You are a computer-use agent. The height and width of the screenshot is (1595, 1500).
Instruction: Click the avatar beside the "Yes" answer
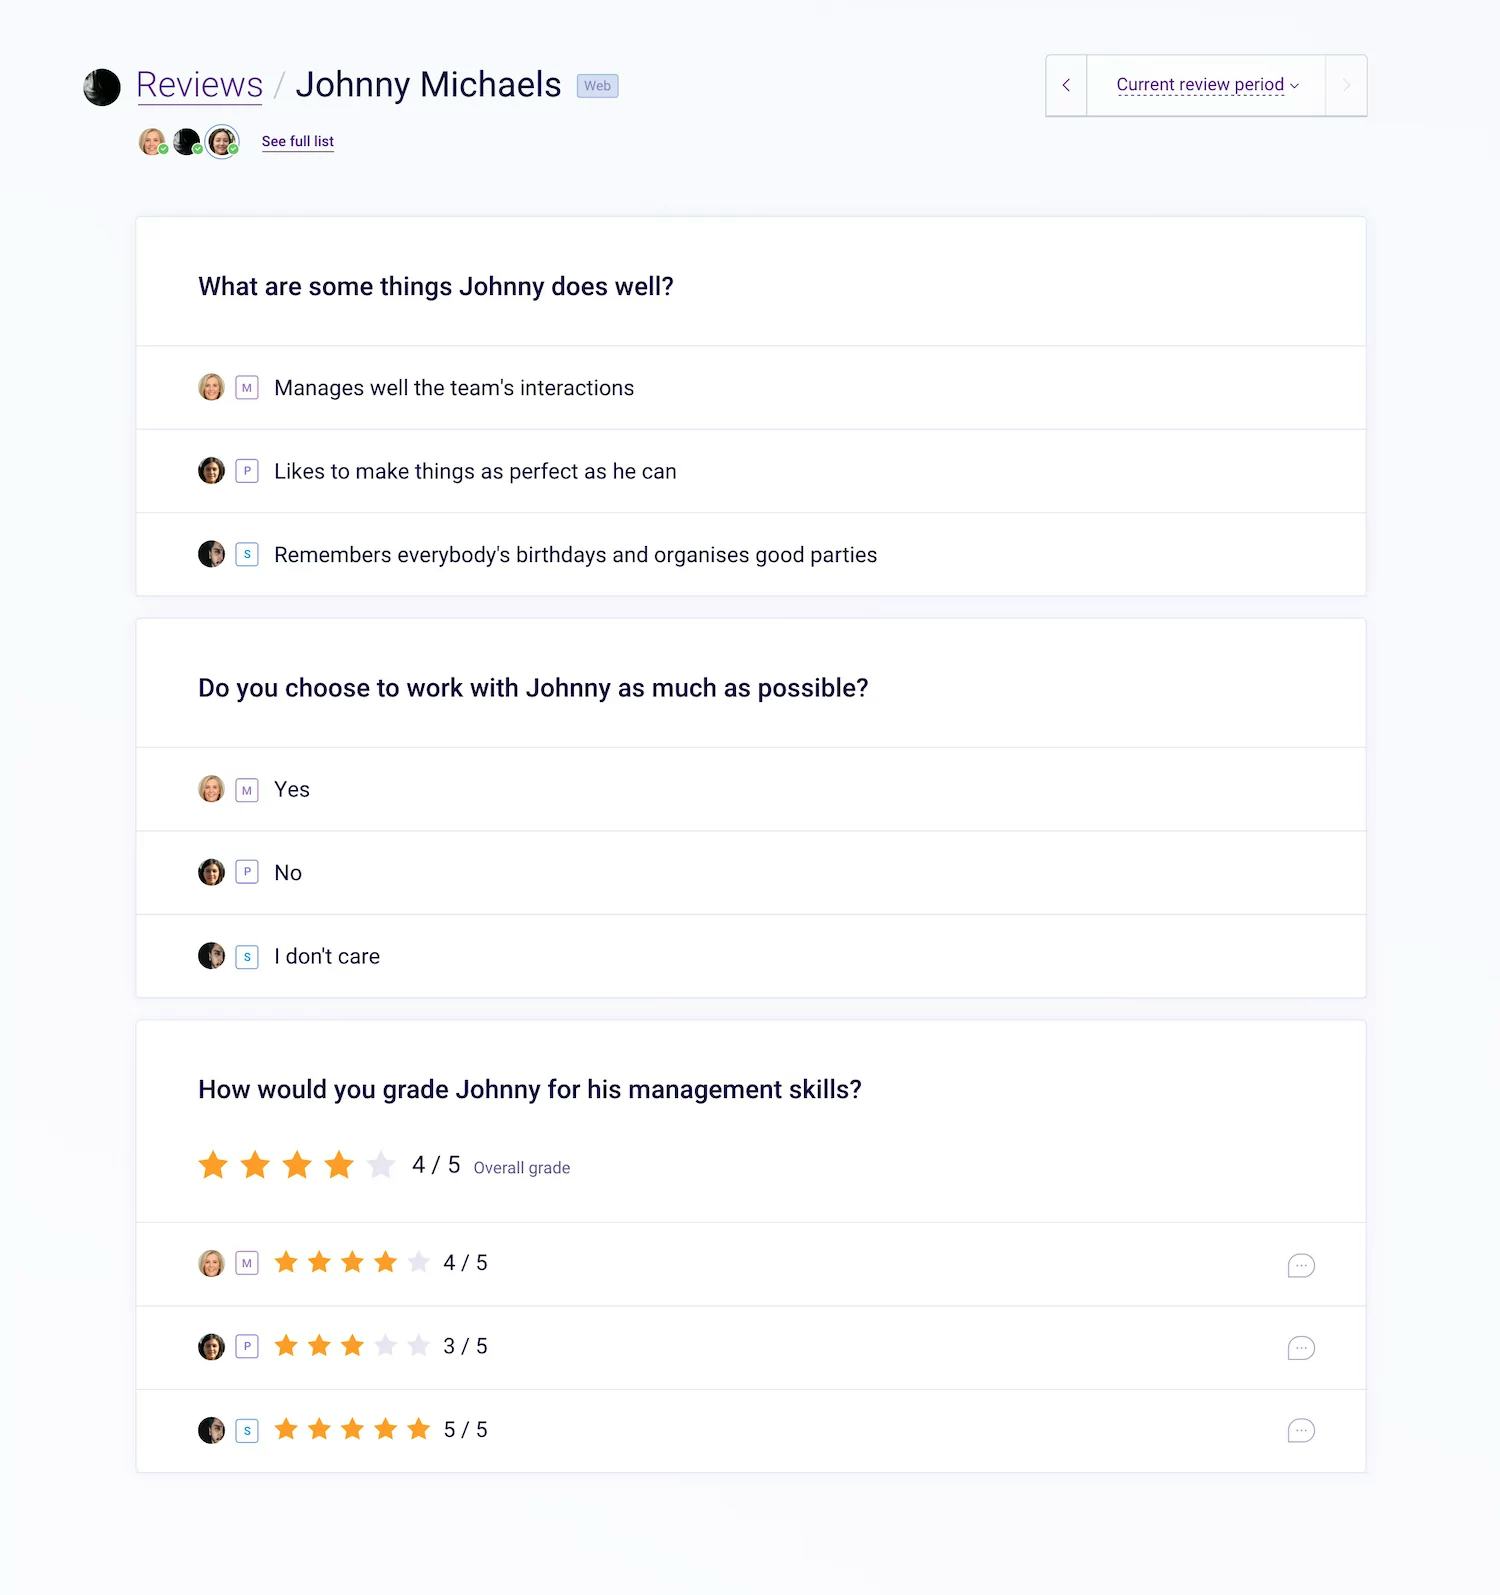(x=211, y=789)
